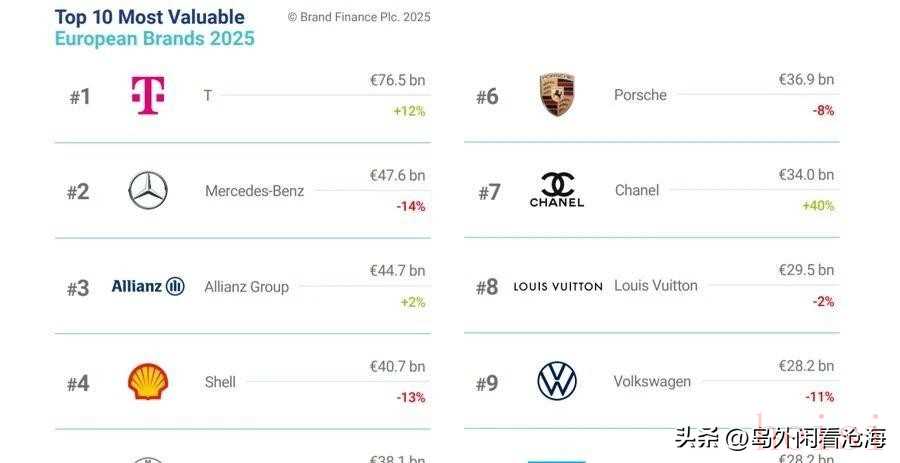Click the Brand Finance Plc. 2025 copyright

[359, 17]
